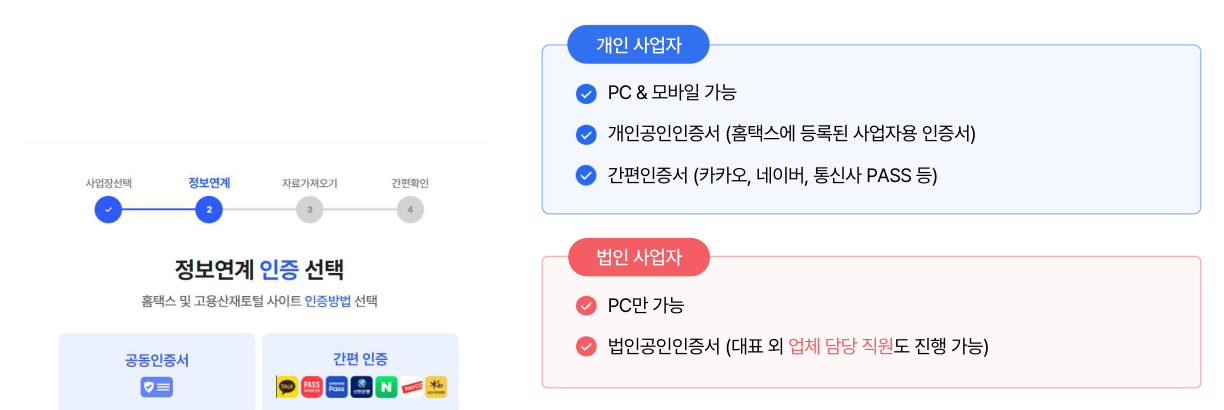The image size is (1224, 410).
Task: Click the check beside 개인공인인증서 line
Action: click(x=586, y=135)
